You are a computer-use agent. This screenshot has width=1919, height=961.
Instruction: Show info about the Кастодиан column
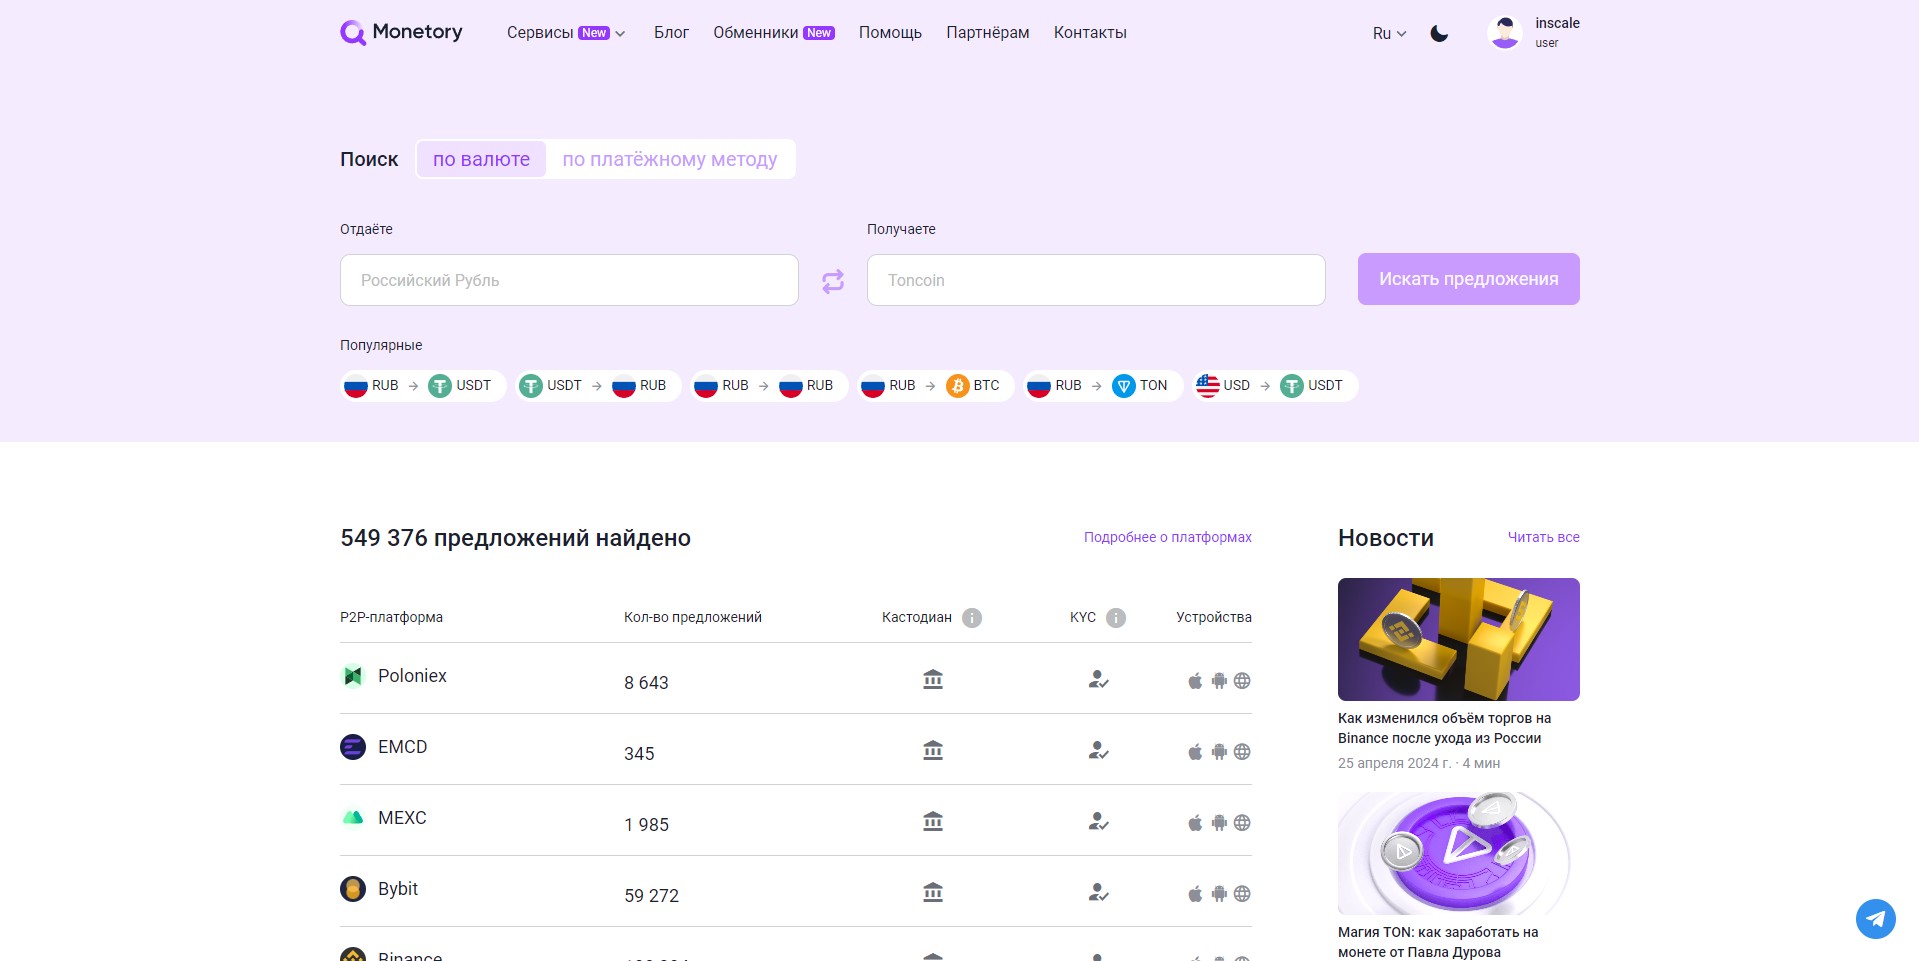972,618
